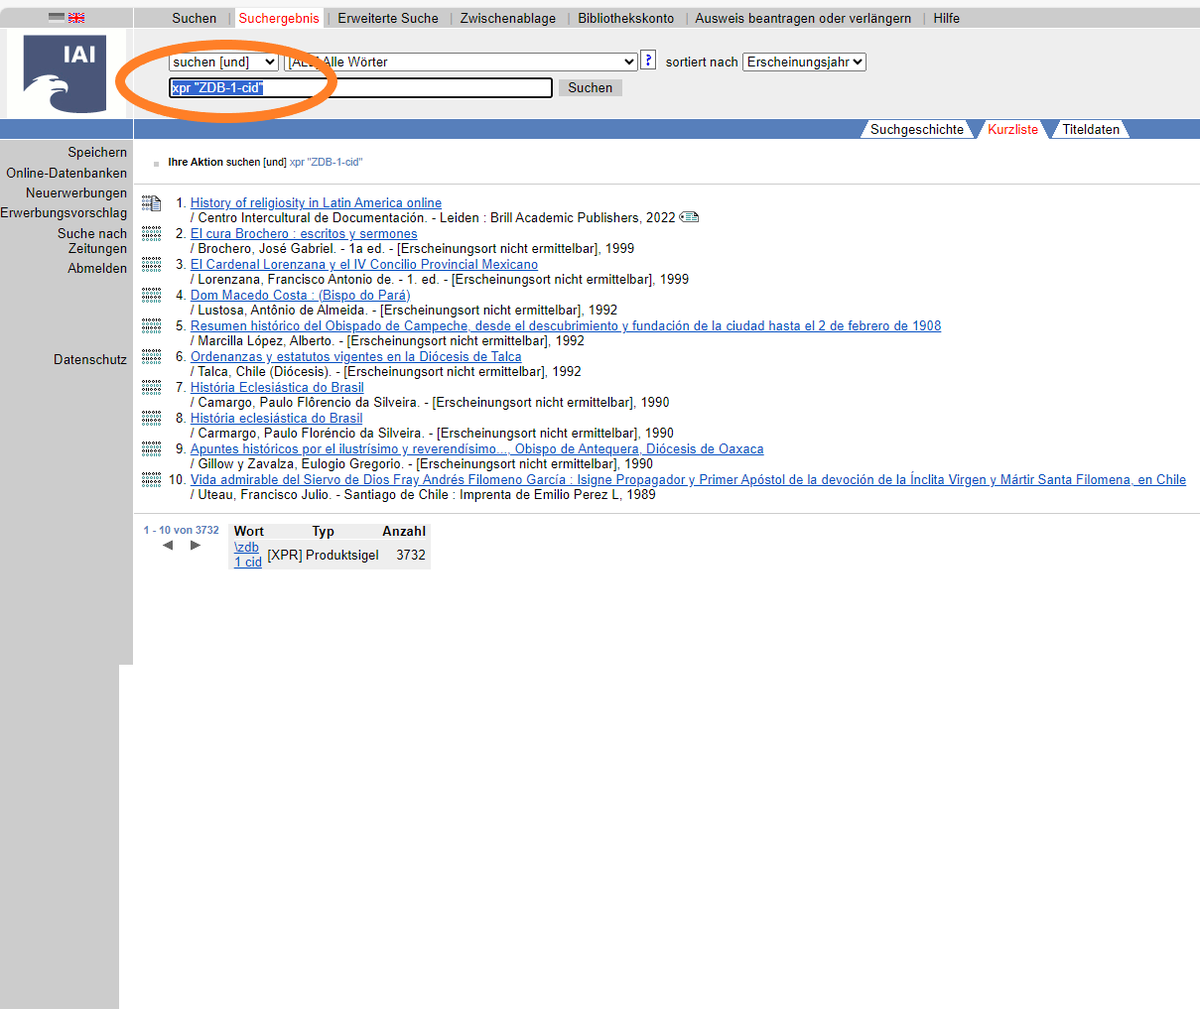Screen dimensions: 1200x1009
Task: Open Erweiterte Suche in top menu
Action: pyautogui.click(x=388, y=18)
